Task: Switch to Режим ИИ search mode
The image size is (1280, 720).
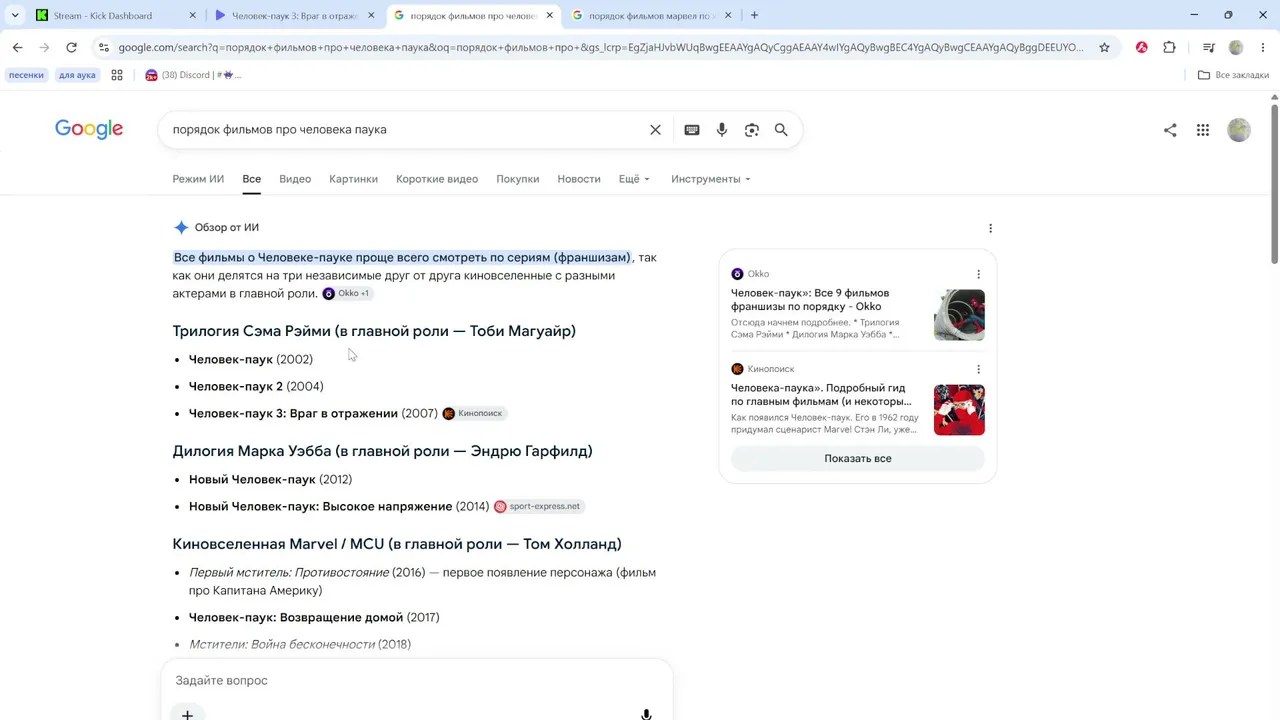Action: click(x=198, y=179)
